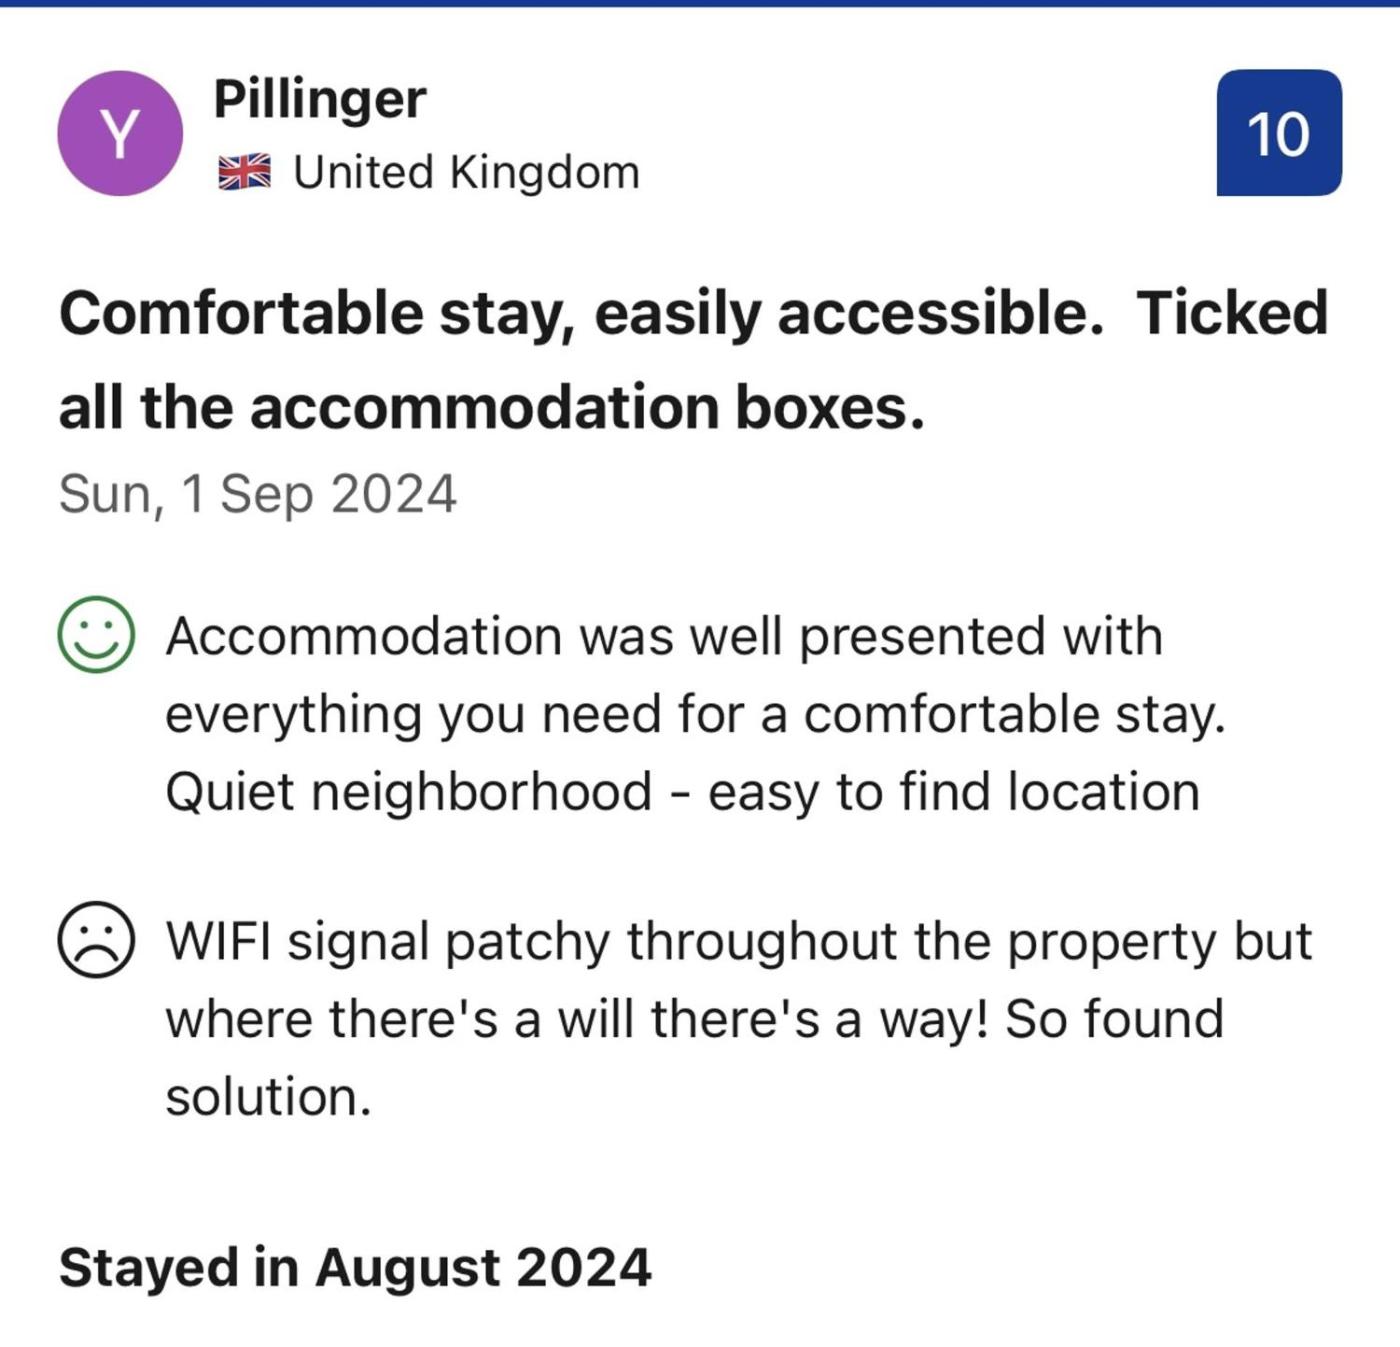Click the 'where there's a will' line
Image resolution: width=1400 pixels, height=1347 pixels.
click(694, 1019)
